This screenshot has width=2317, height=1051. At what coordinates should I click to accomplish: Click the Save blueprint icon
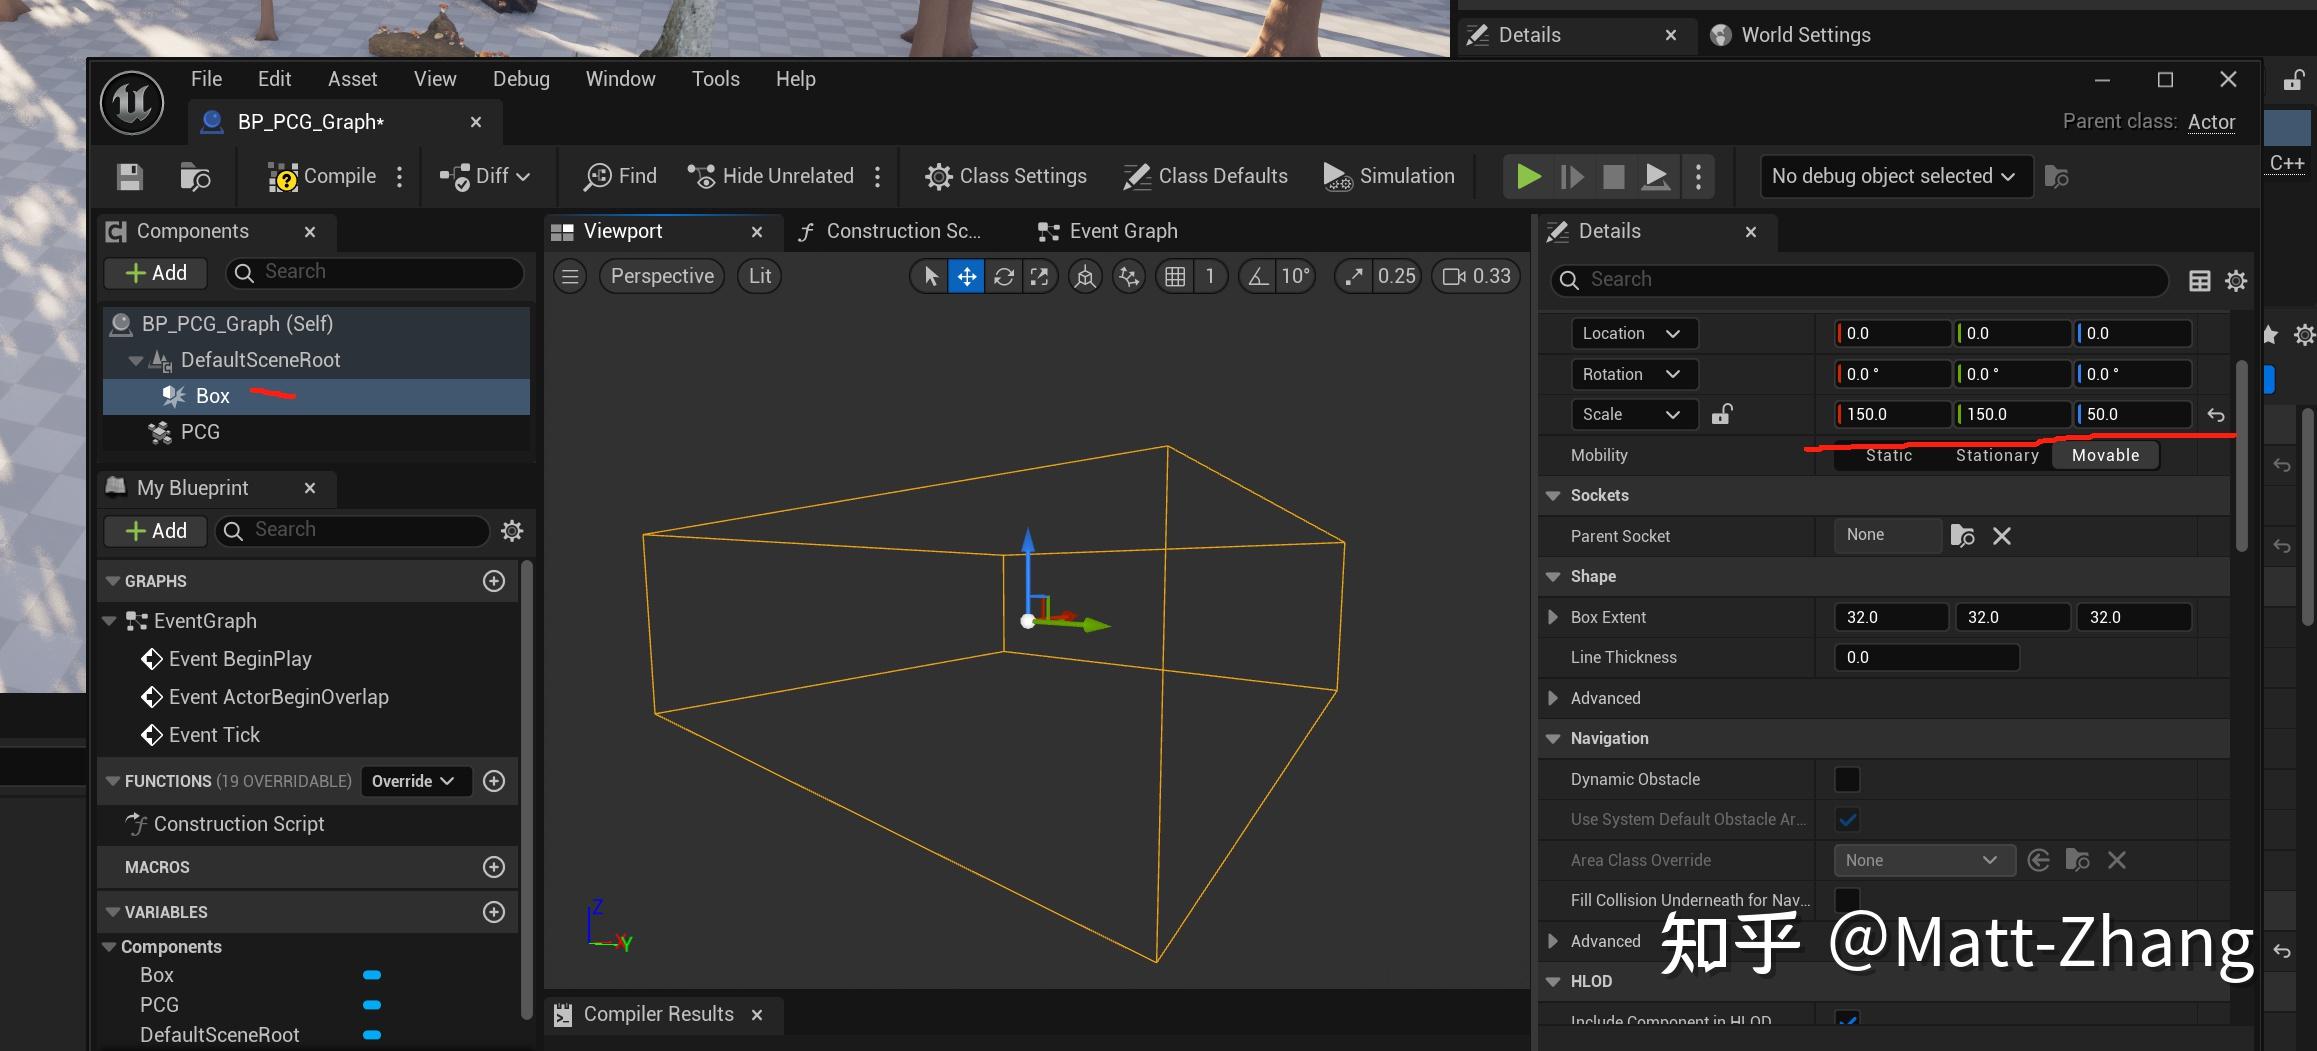coord(130,177)
